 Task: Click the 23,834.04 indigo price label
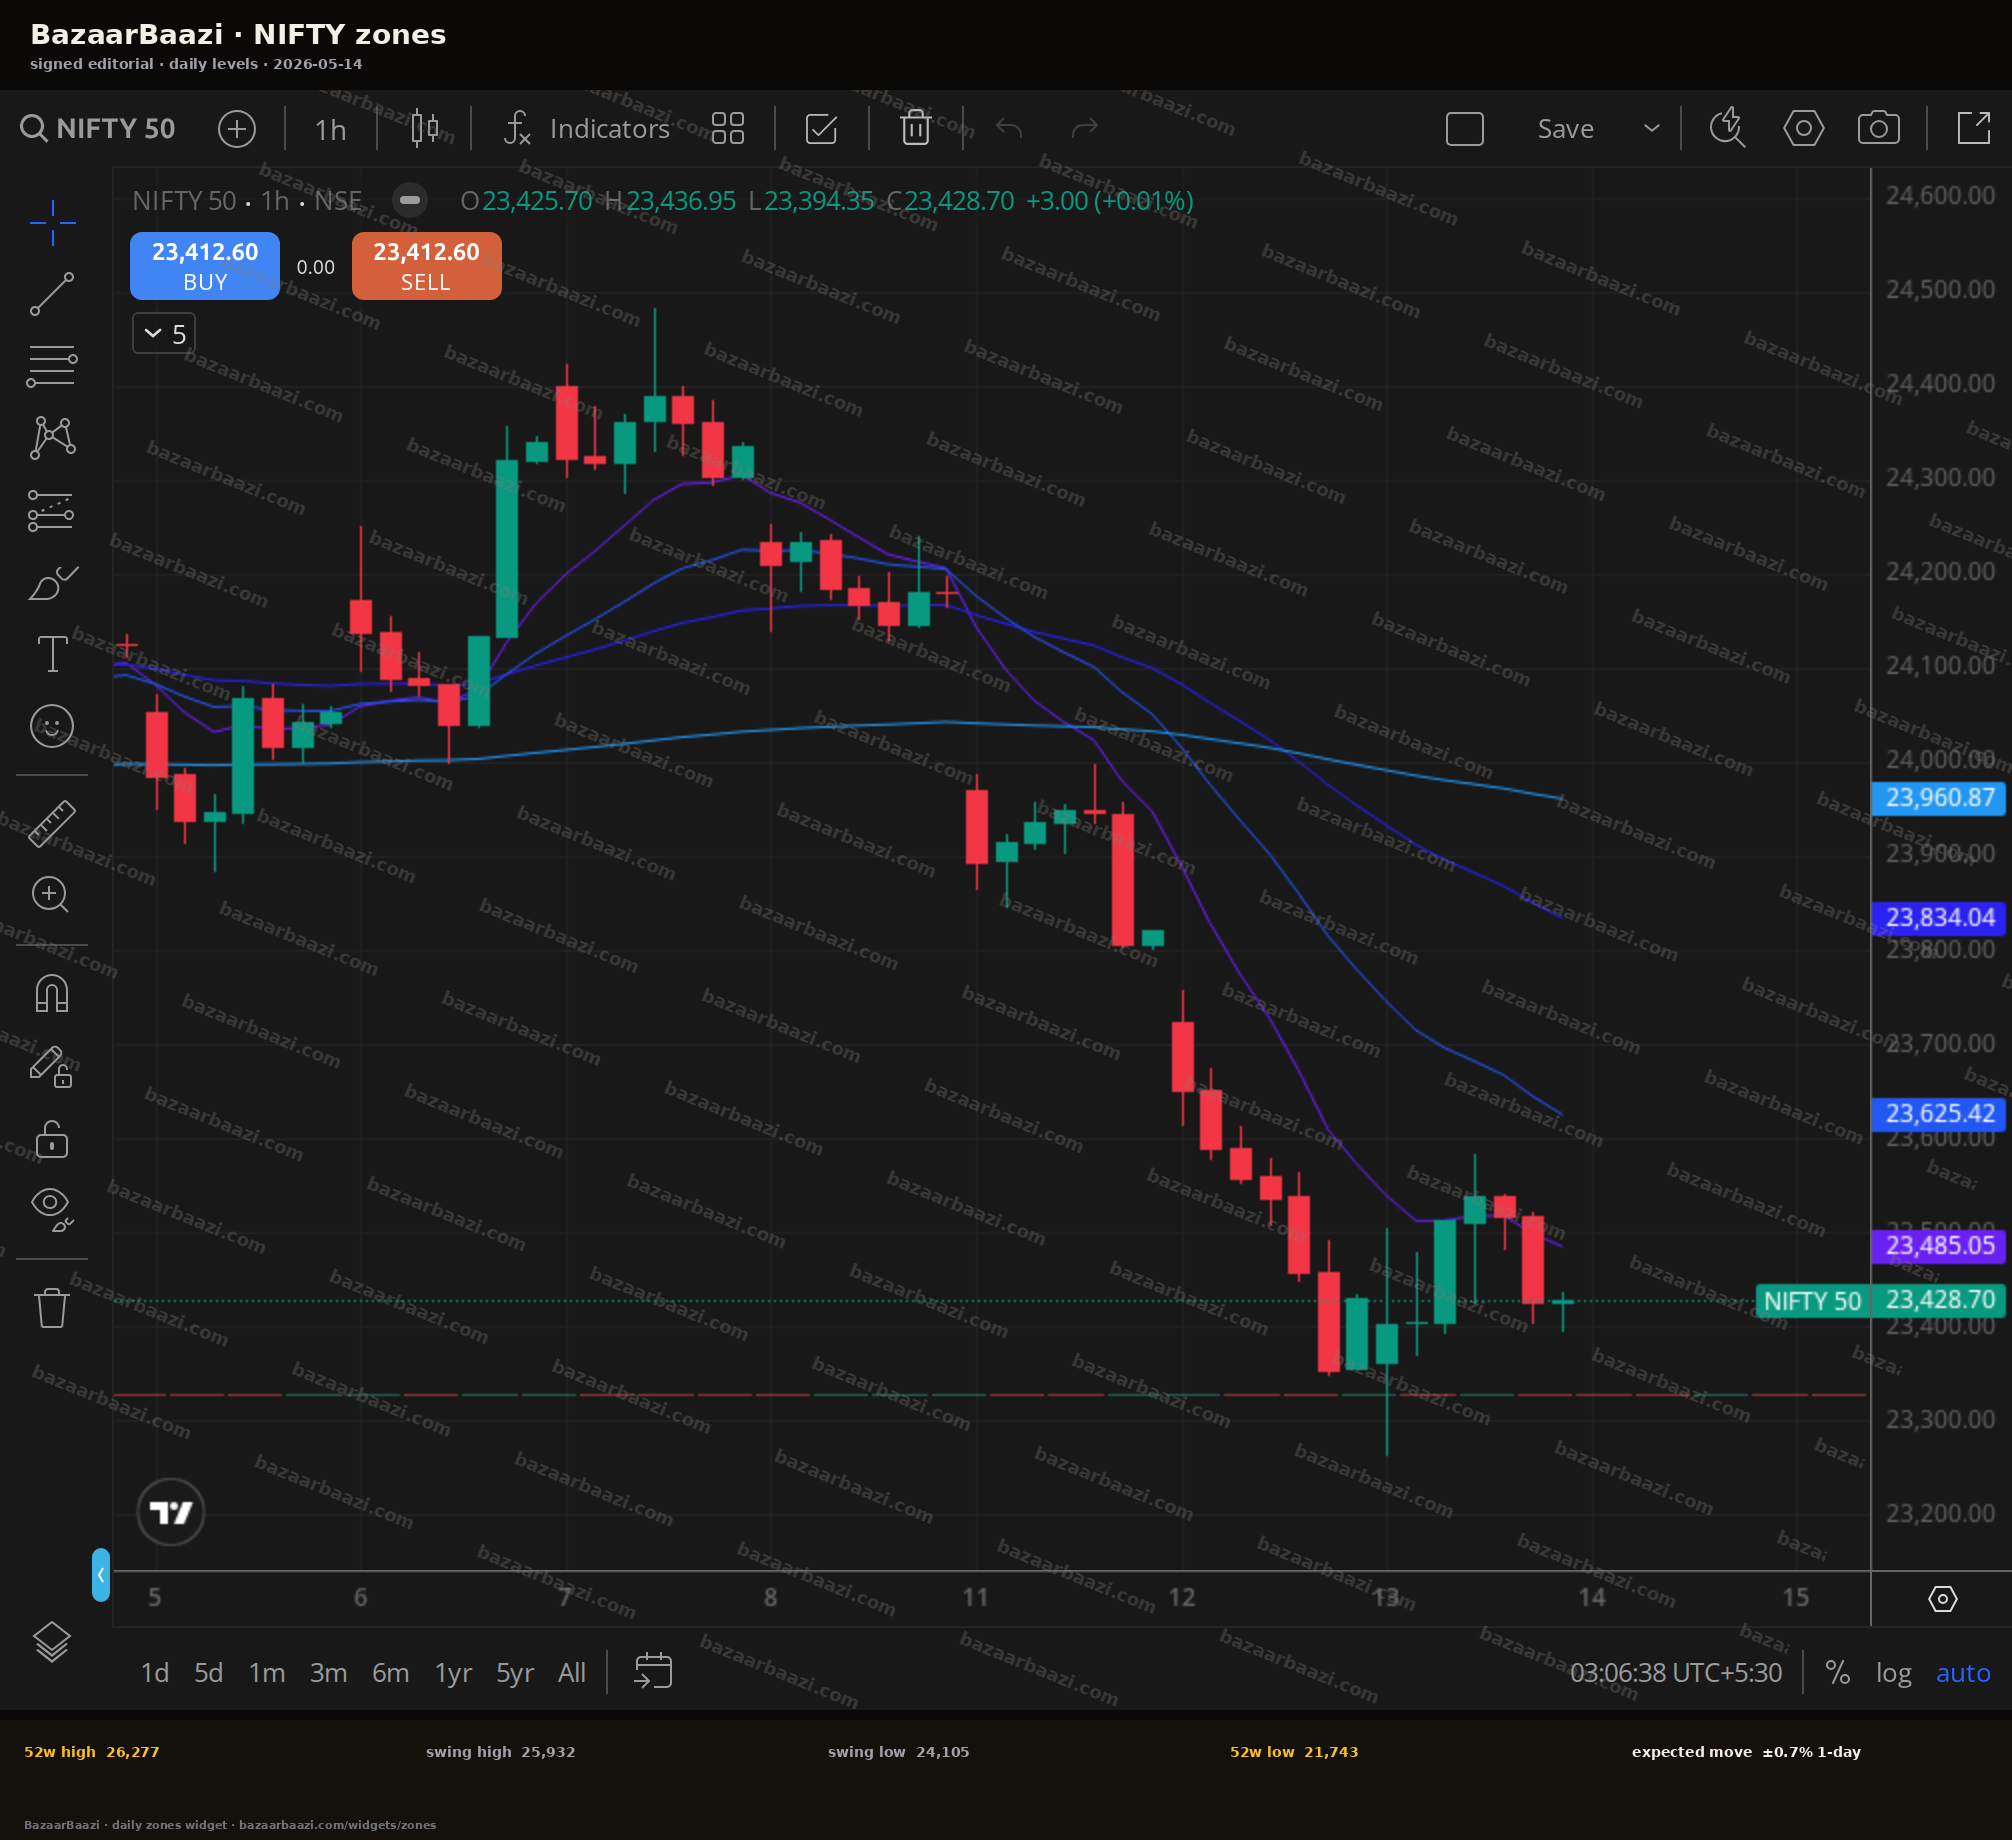1938,918
